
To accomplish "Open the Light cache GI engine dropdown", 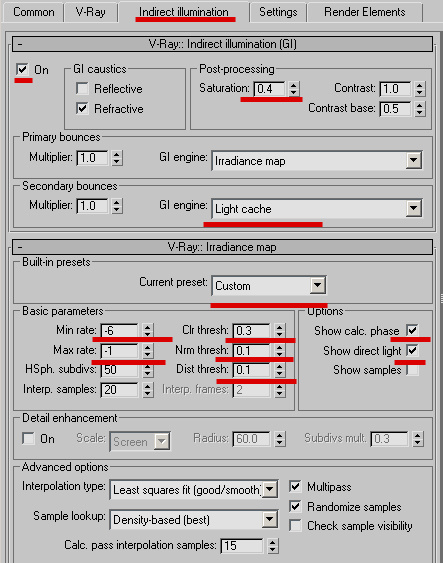I will click(317, 209).
